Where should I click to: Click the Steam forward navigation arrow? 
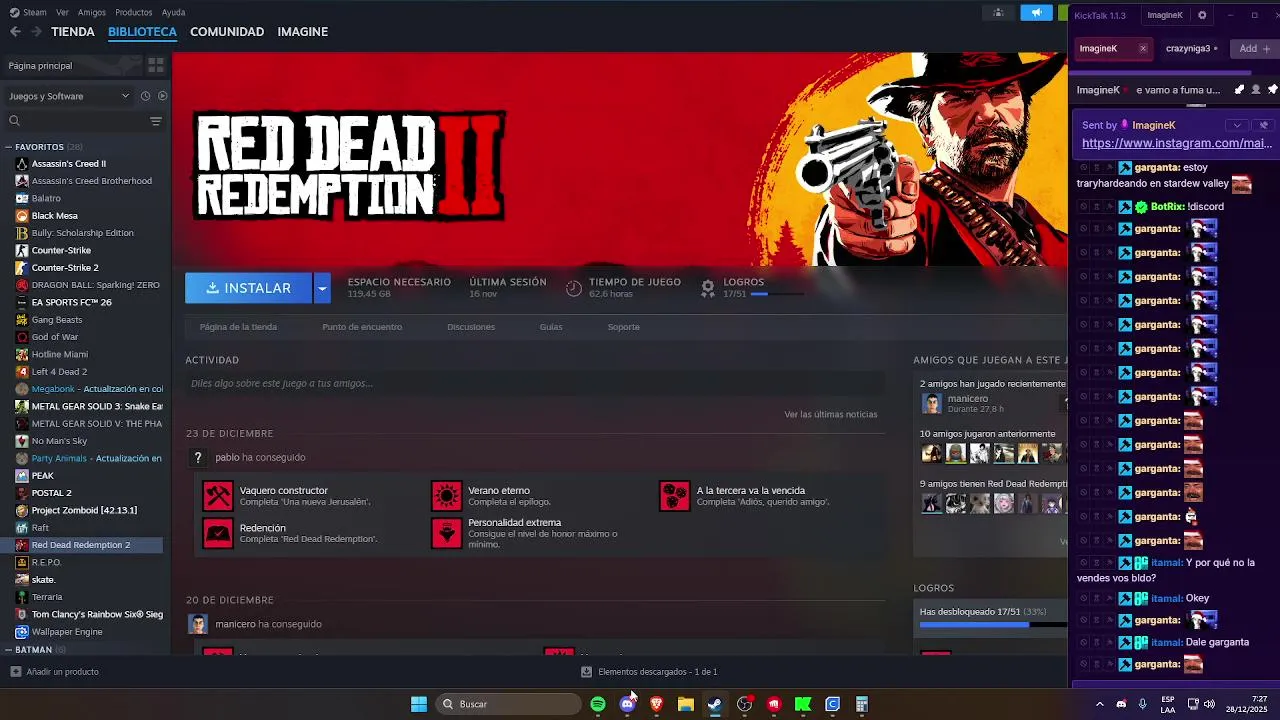[36, 32]
